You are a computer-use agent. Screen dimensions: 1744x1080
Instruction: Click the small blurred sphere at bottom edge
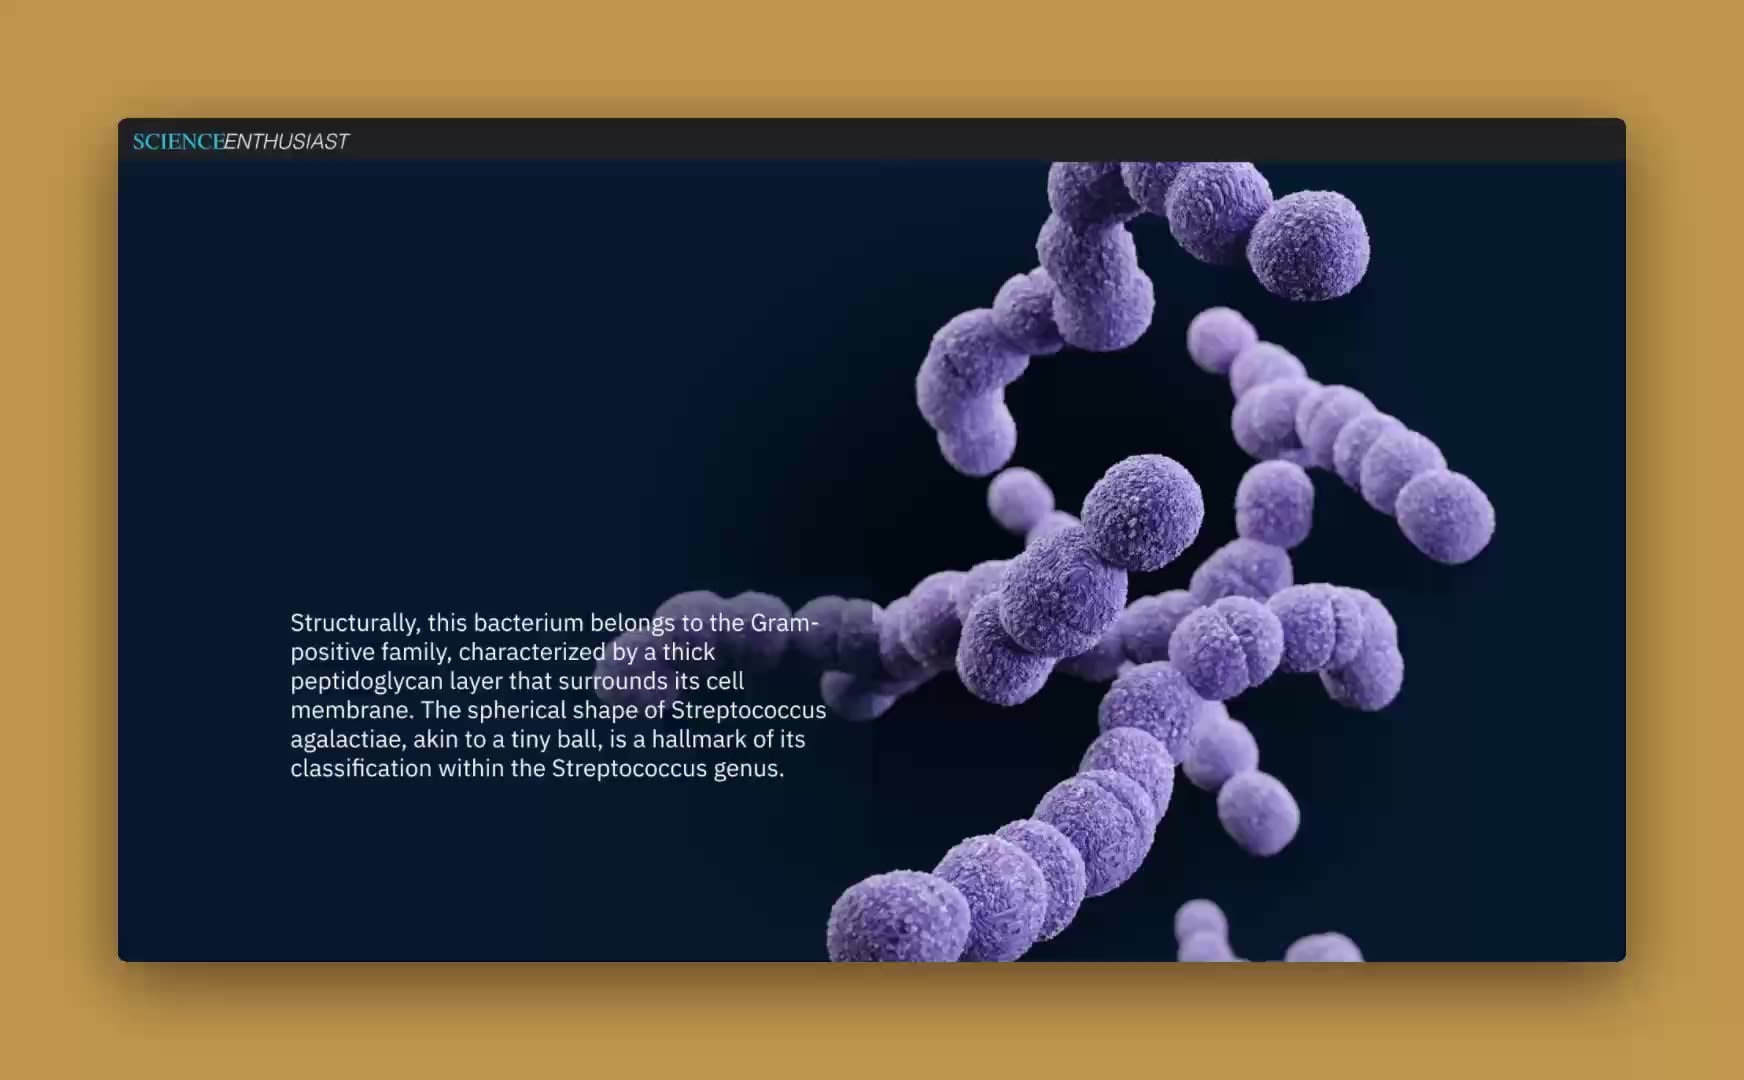(1200, 925)
